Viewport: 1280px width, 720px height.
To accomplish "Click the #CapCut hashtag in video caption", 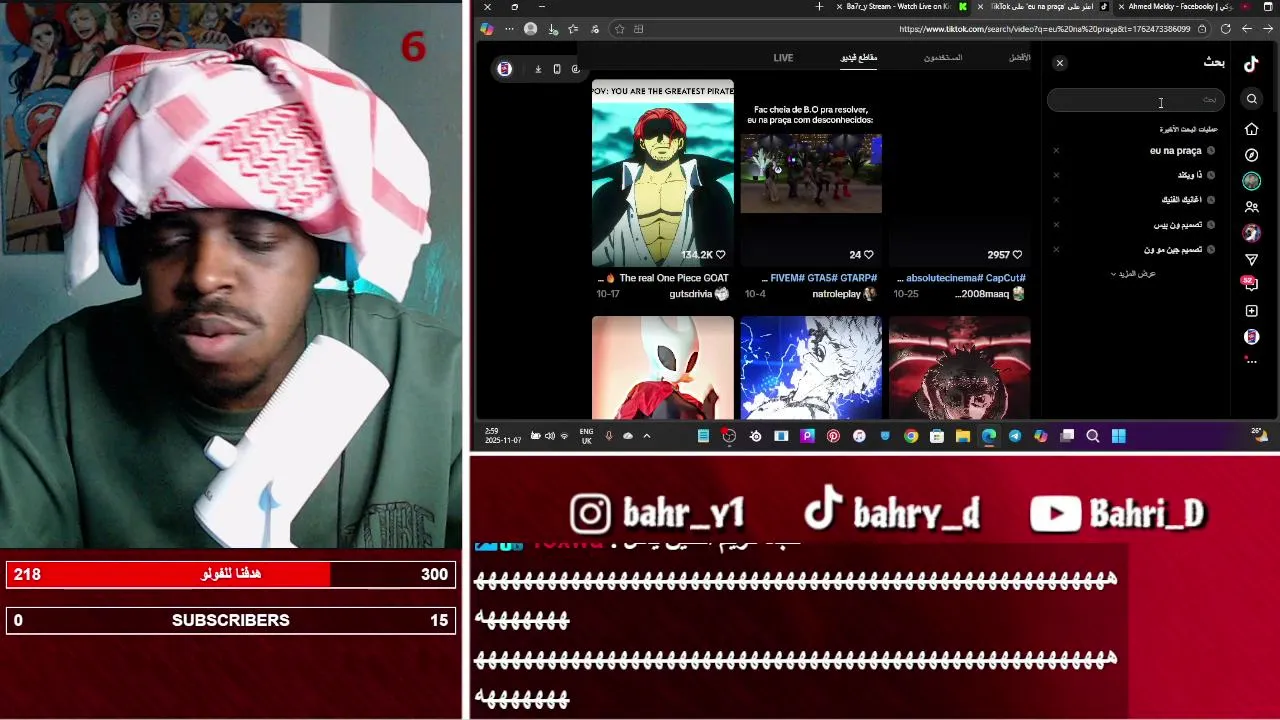I will [x=1005, y=278].
